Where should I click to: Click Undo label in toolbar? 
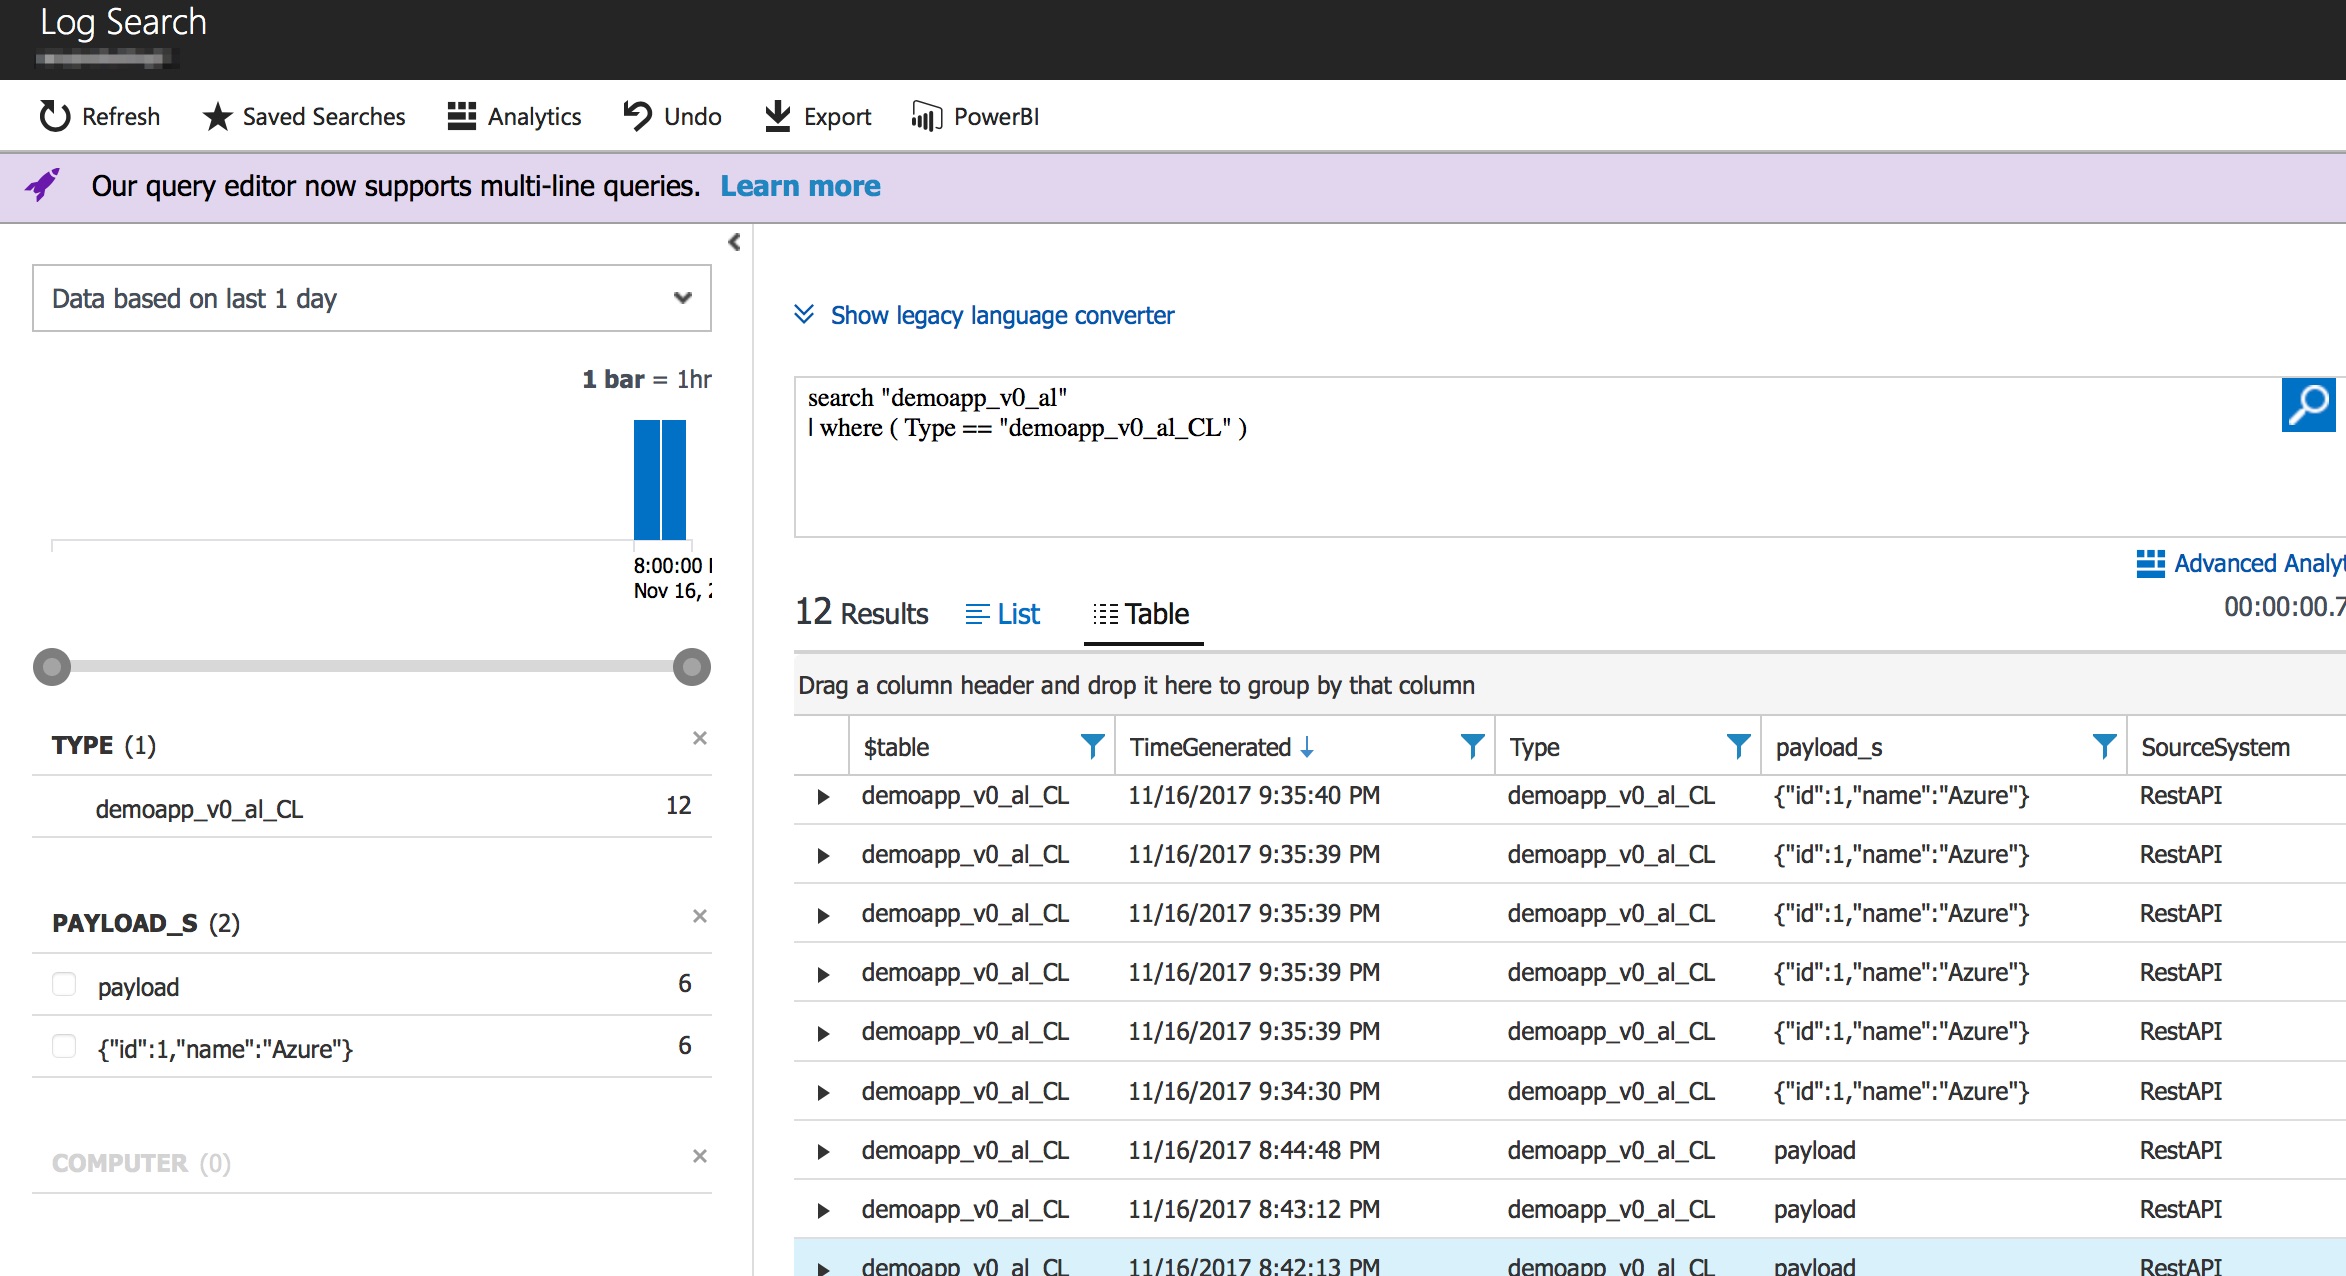tap(692, 117)
